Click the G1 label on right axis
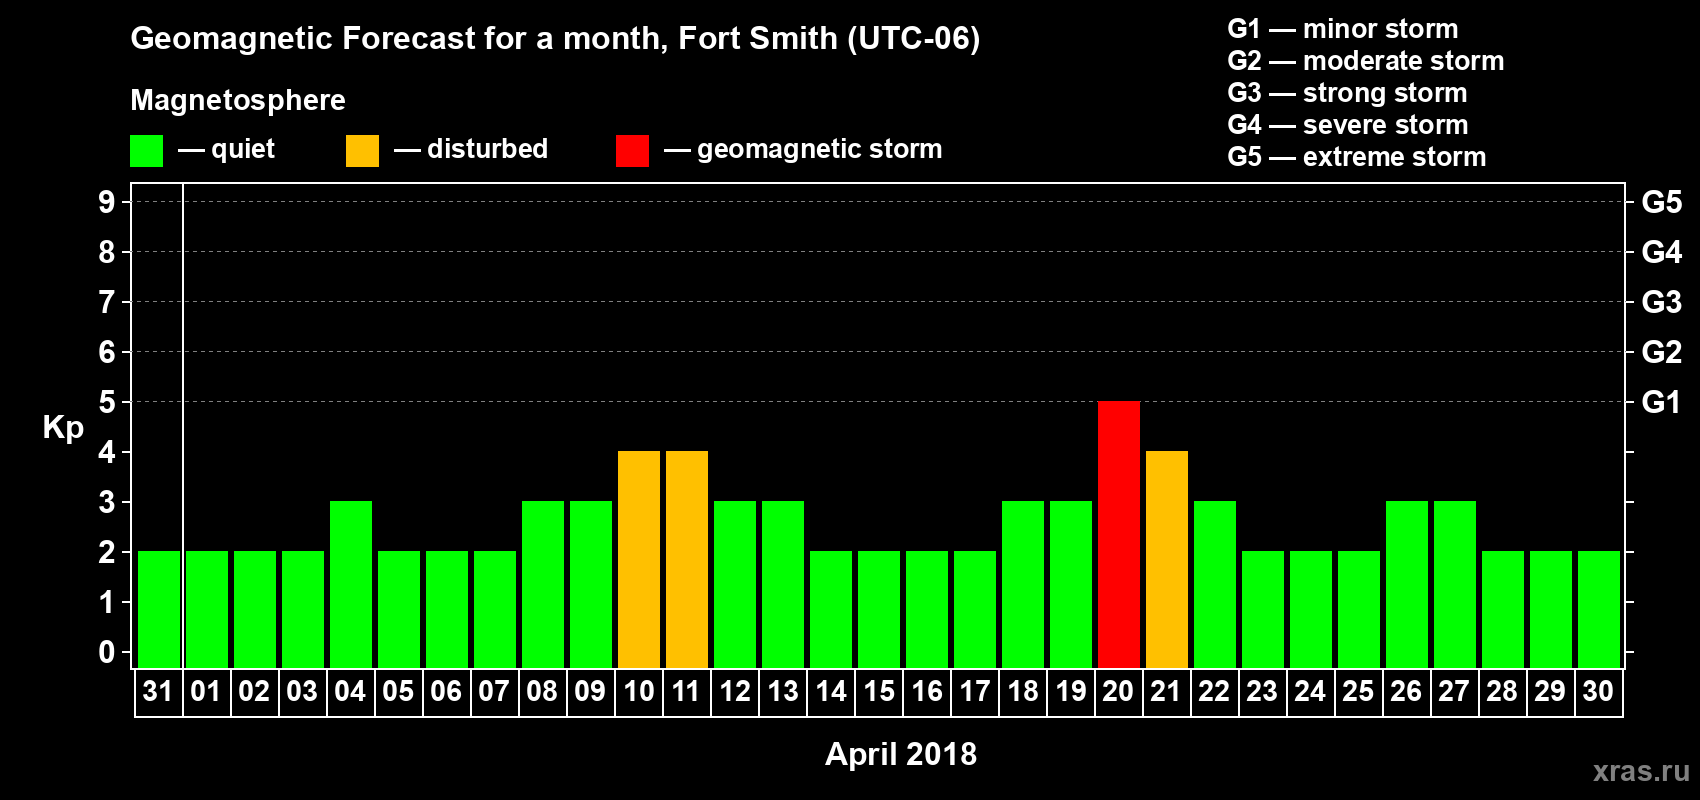 coord(1662,402)
